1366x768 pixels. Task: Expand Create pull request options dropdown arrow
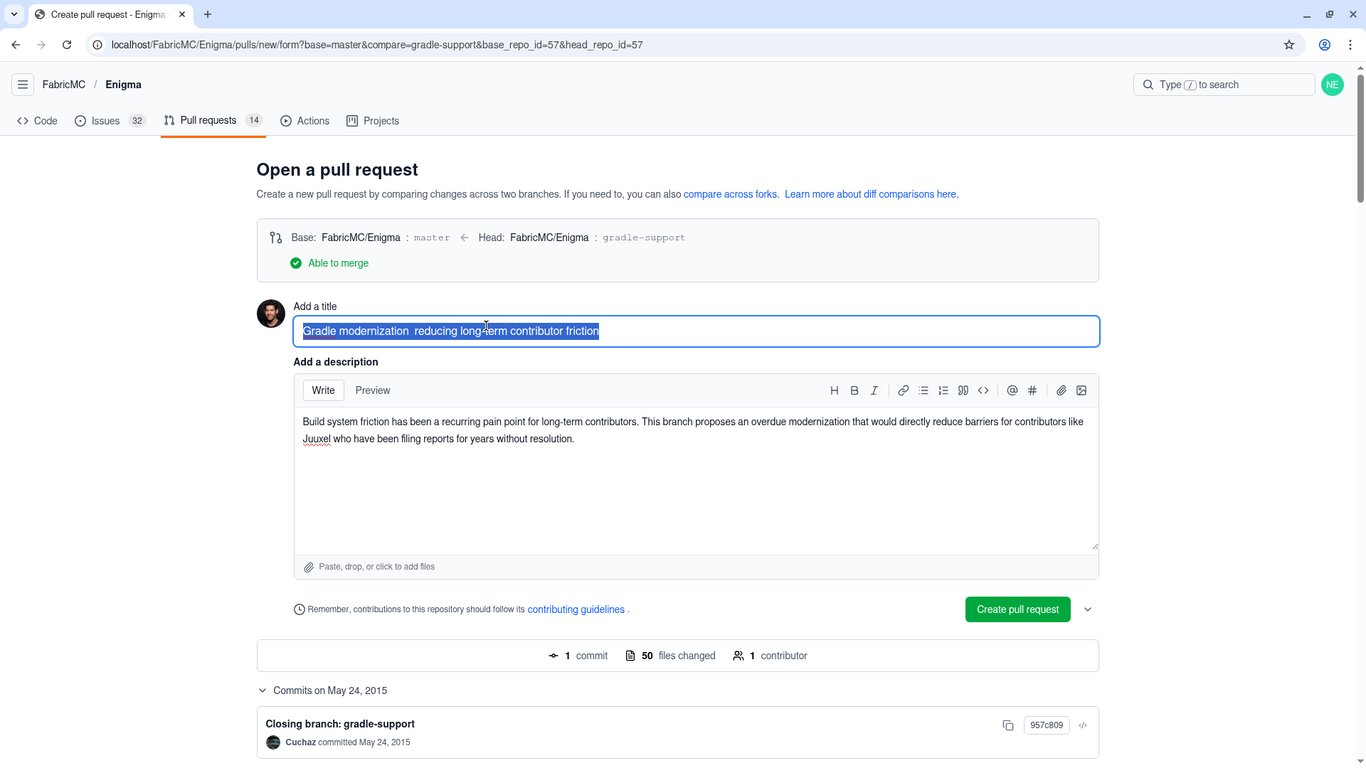[x=1088, y=610]
